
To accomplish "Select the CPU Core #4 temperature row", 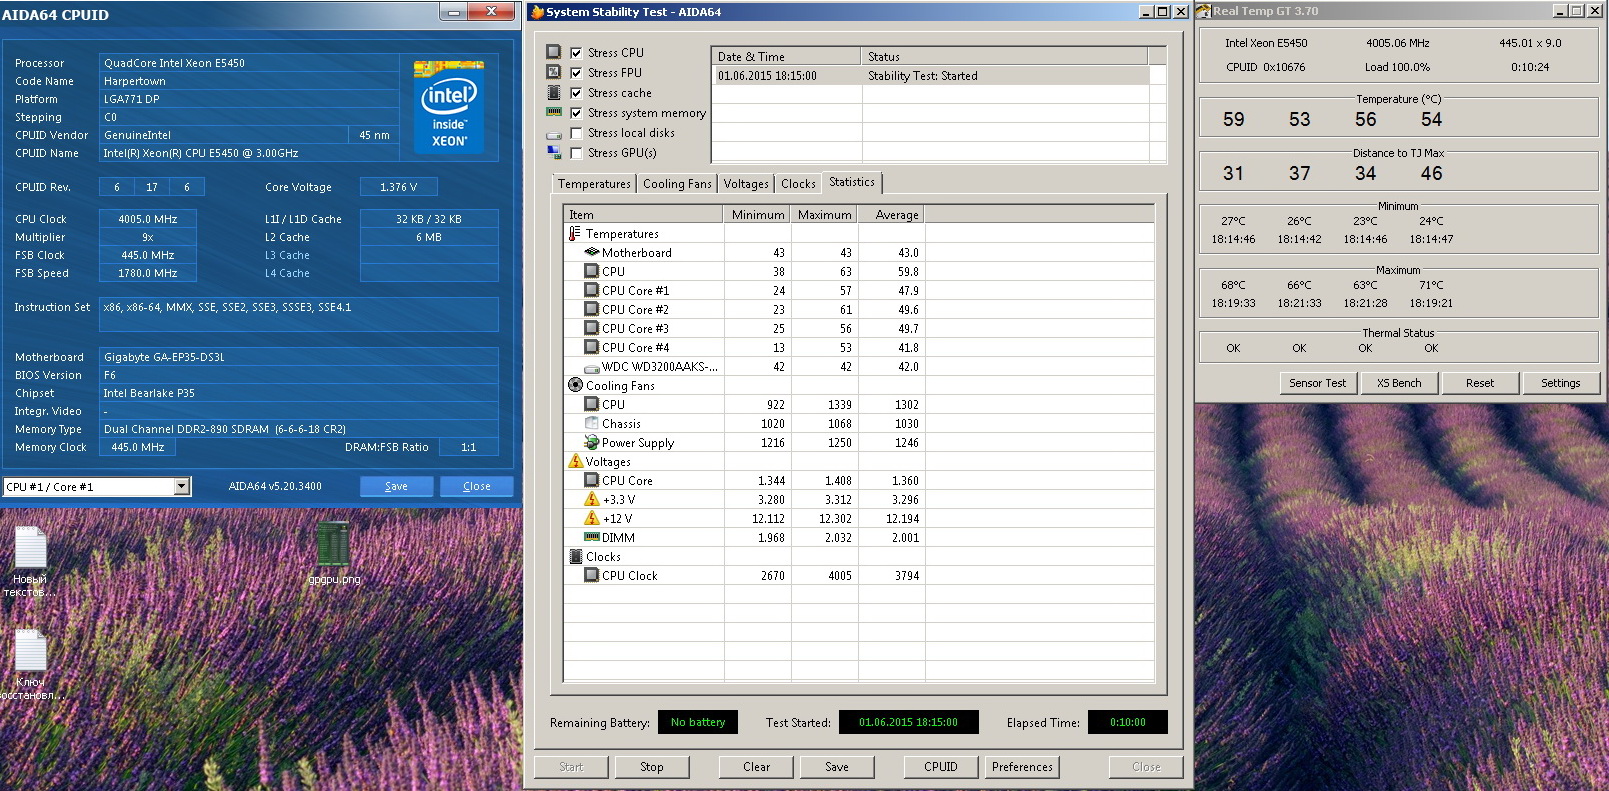I will click(x=858, y=348).
